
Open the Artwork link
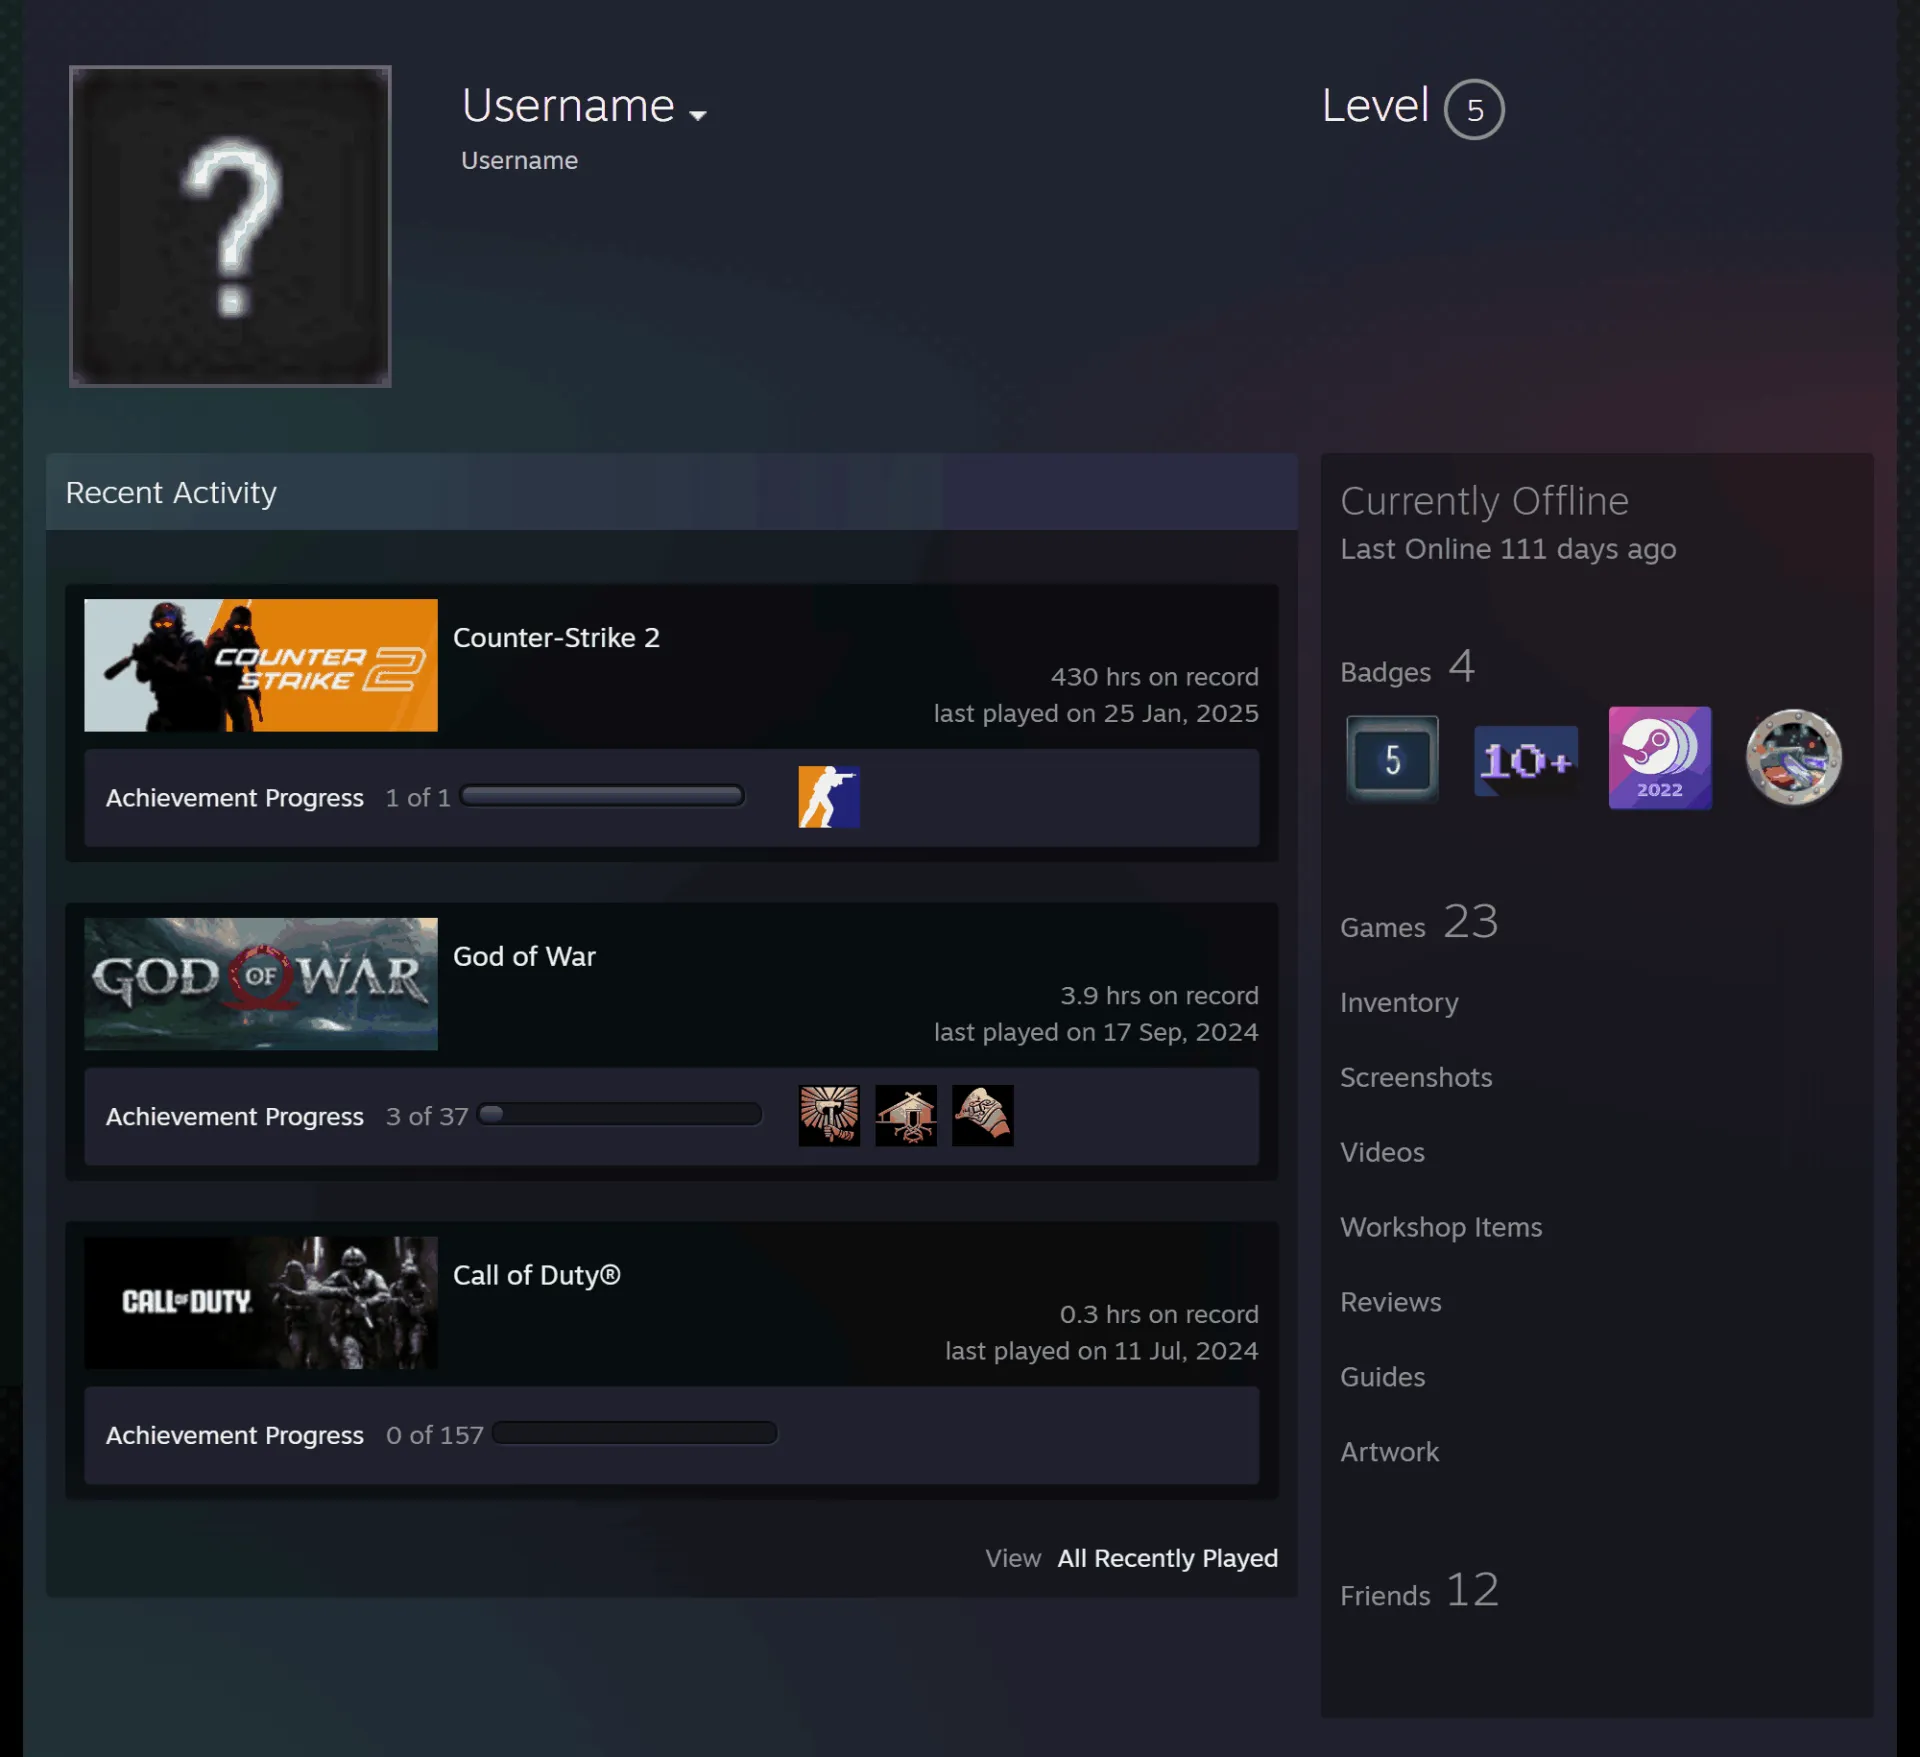pyautogui.click(x=1390, y=1452)
